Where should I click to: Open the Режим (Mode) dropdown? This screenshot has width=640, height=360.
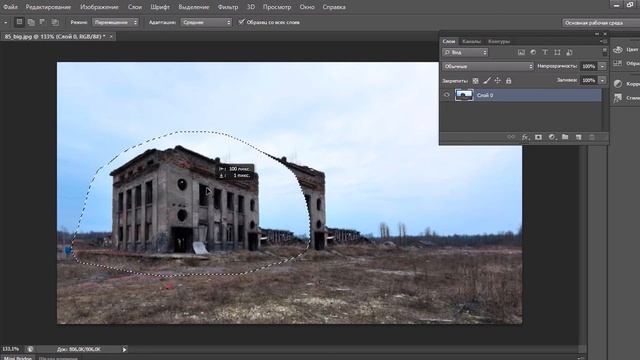[x=115, y=22]
